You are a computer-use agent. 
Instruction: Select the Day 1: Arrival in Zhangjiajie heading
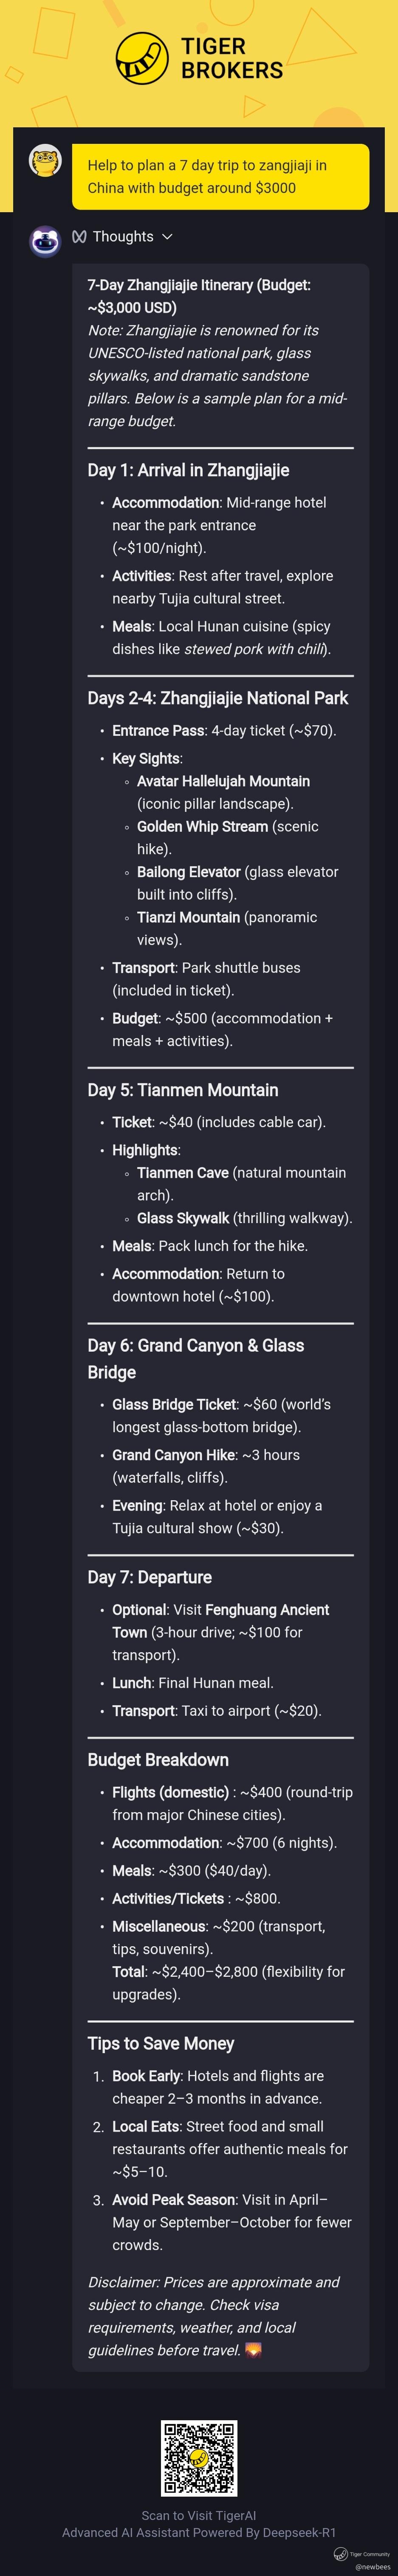click(188, 470)
